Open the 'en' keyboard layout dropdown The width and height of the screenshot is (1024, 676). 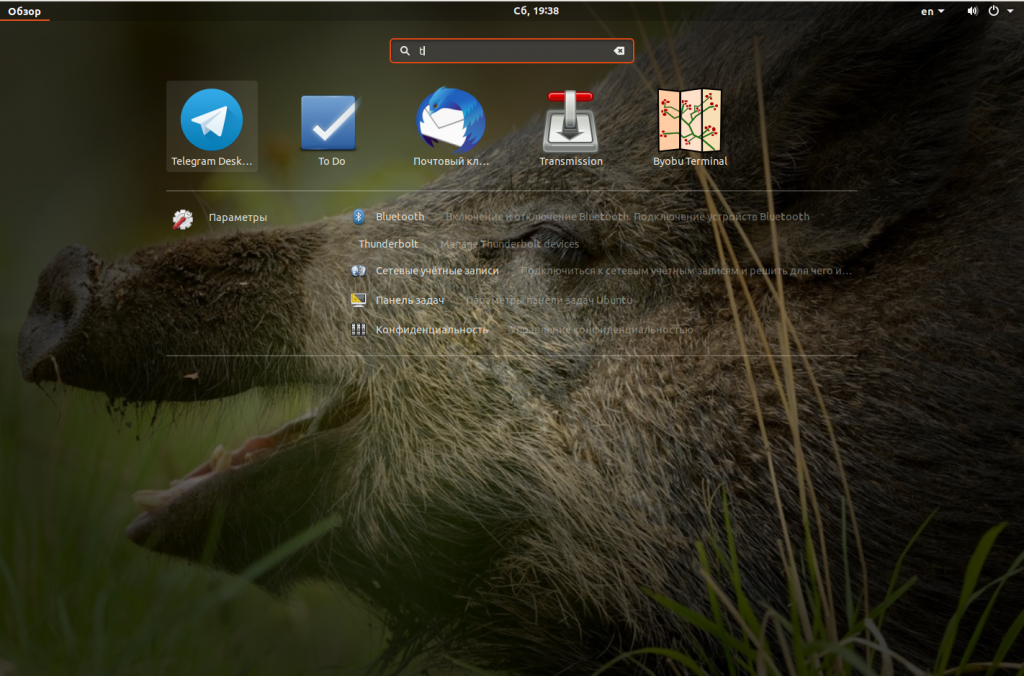click(x=932, y=11)
